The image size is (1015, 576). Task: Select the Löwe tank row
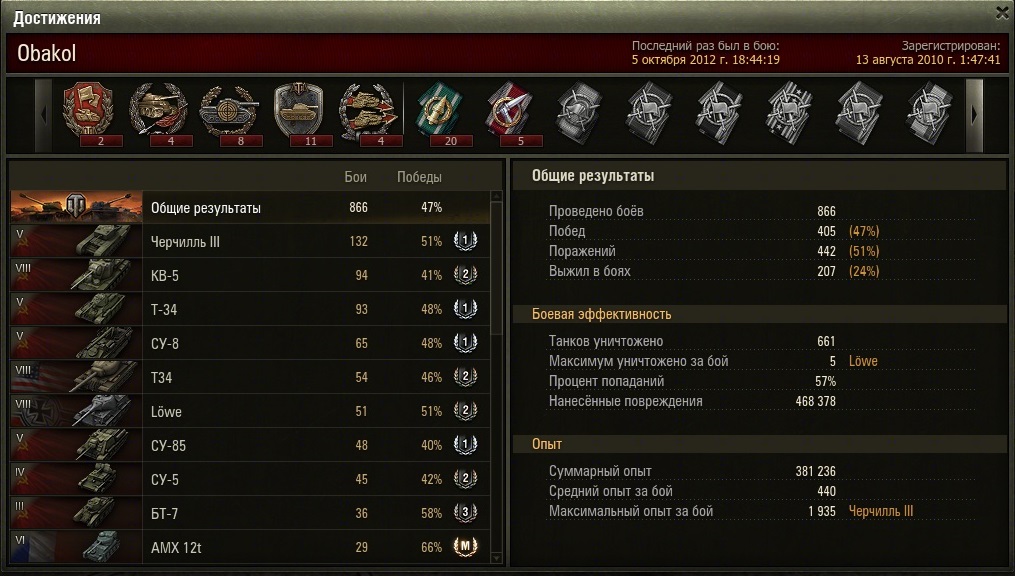250,411
